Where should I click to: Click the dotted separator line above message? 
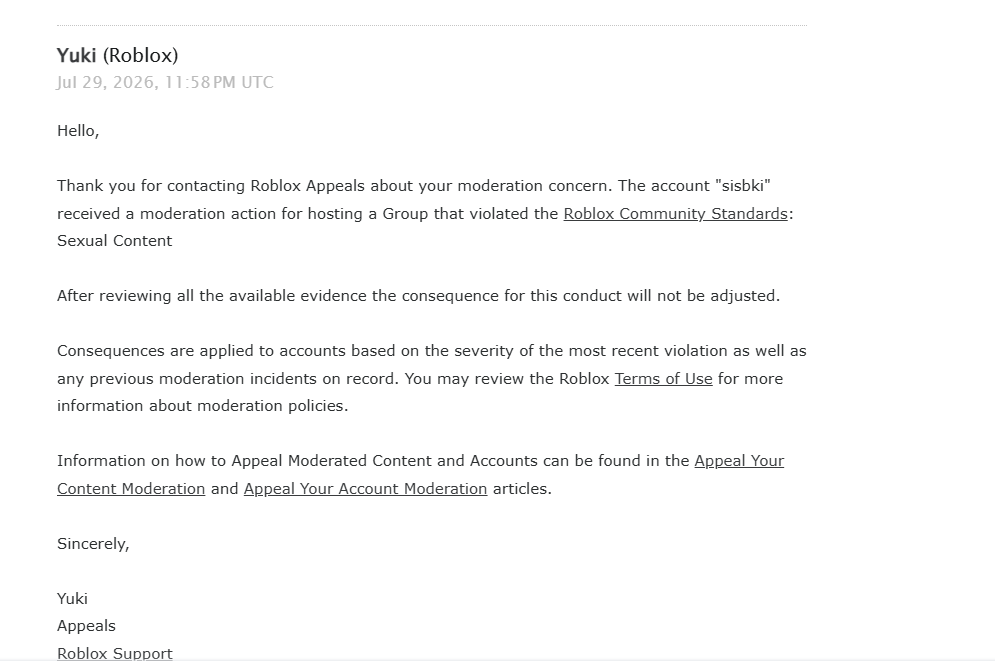(x=432, y=25)
